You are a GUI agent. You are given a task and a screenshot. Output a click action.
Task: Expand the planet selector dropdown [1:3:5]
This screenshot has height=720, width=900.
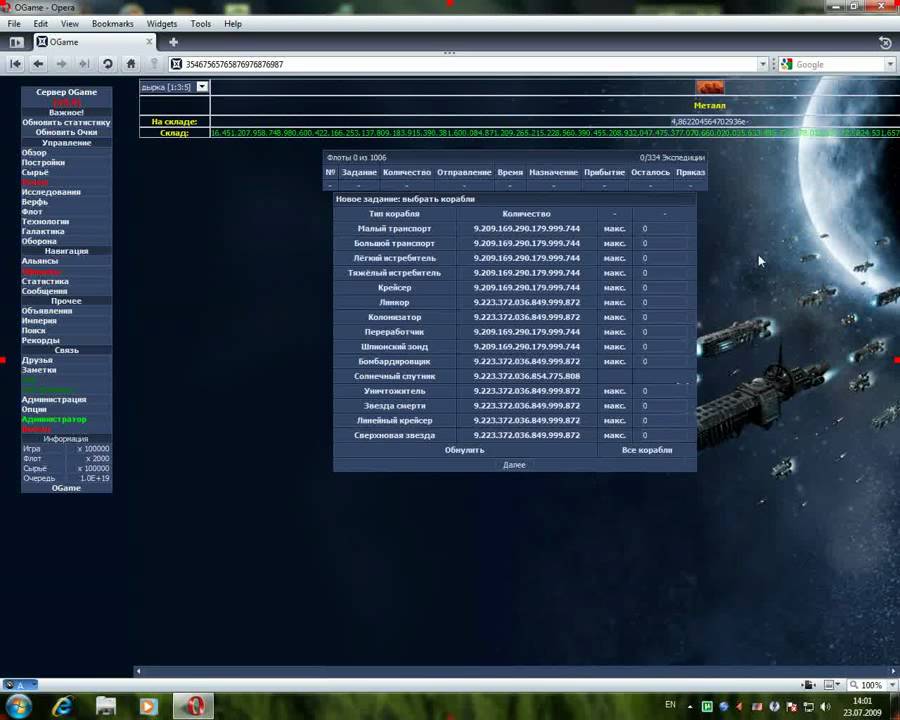click(202, 87)
